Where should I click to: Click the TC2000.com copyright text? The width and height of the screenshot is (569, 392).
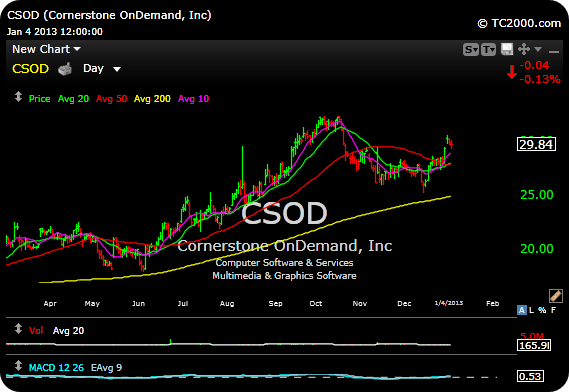pyautogui.click(x=519, y=23)
